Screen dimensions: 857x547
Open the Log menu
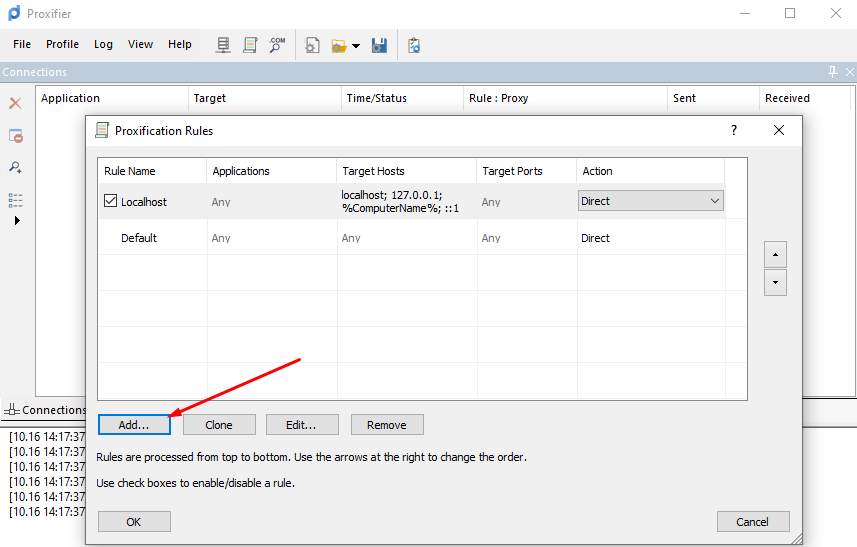coord(103,44)
